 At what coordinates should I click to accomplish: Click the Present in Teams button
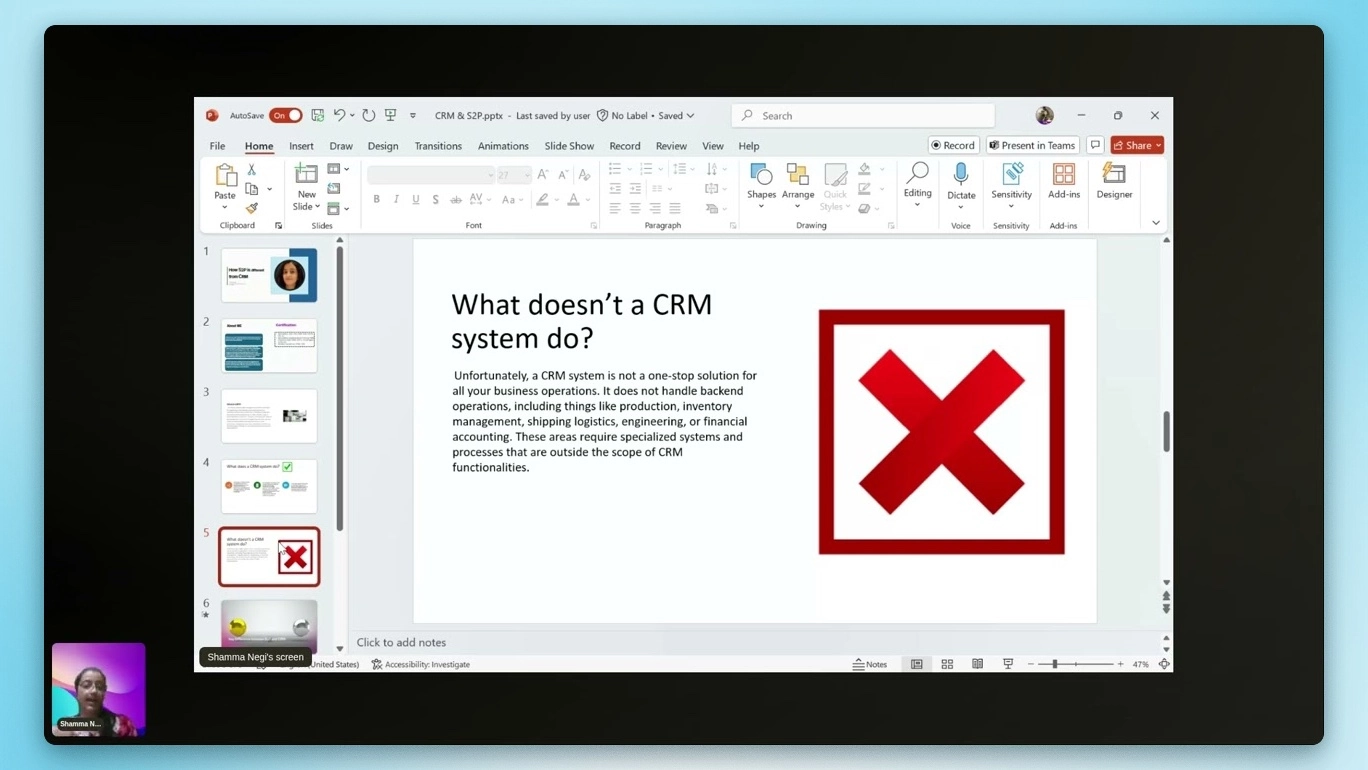coord(1032,145)
